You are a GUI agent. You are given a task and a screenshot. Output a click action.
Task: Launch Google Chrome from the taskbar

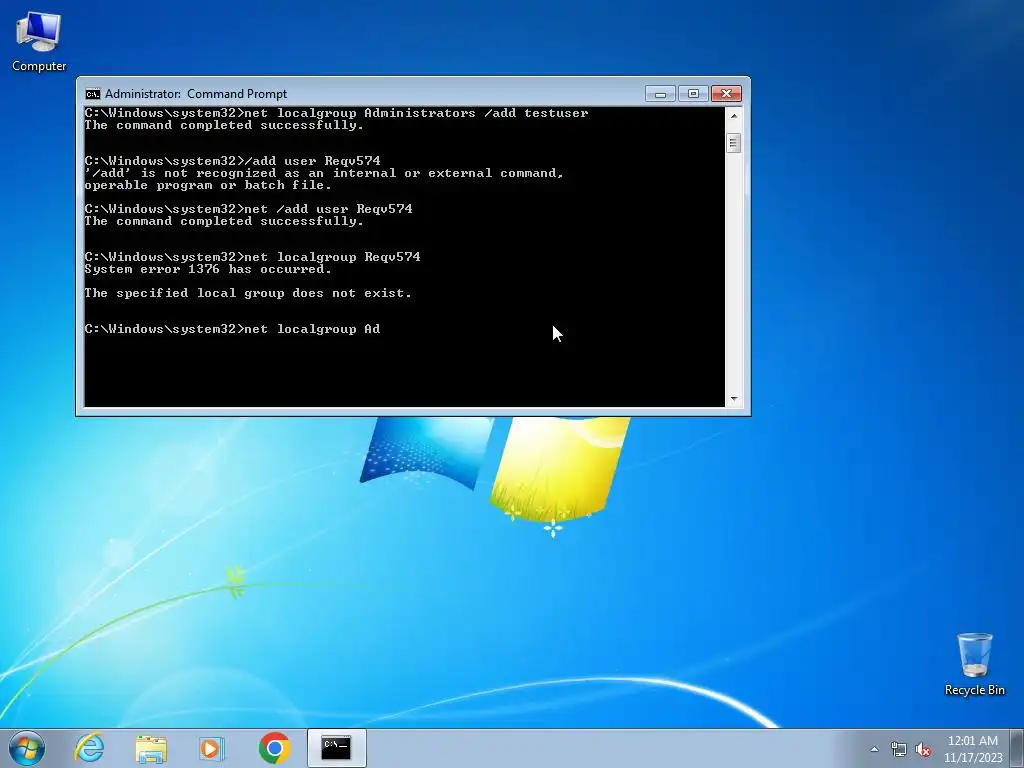pyautogui.click(x=274, y=748)
